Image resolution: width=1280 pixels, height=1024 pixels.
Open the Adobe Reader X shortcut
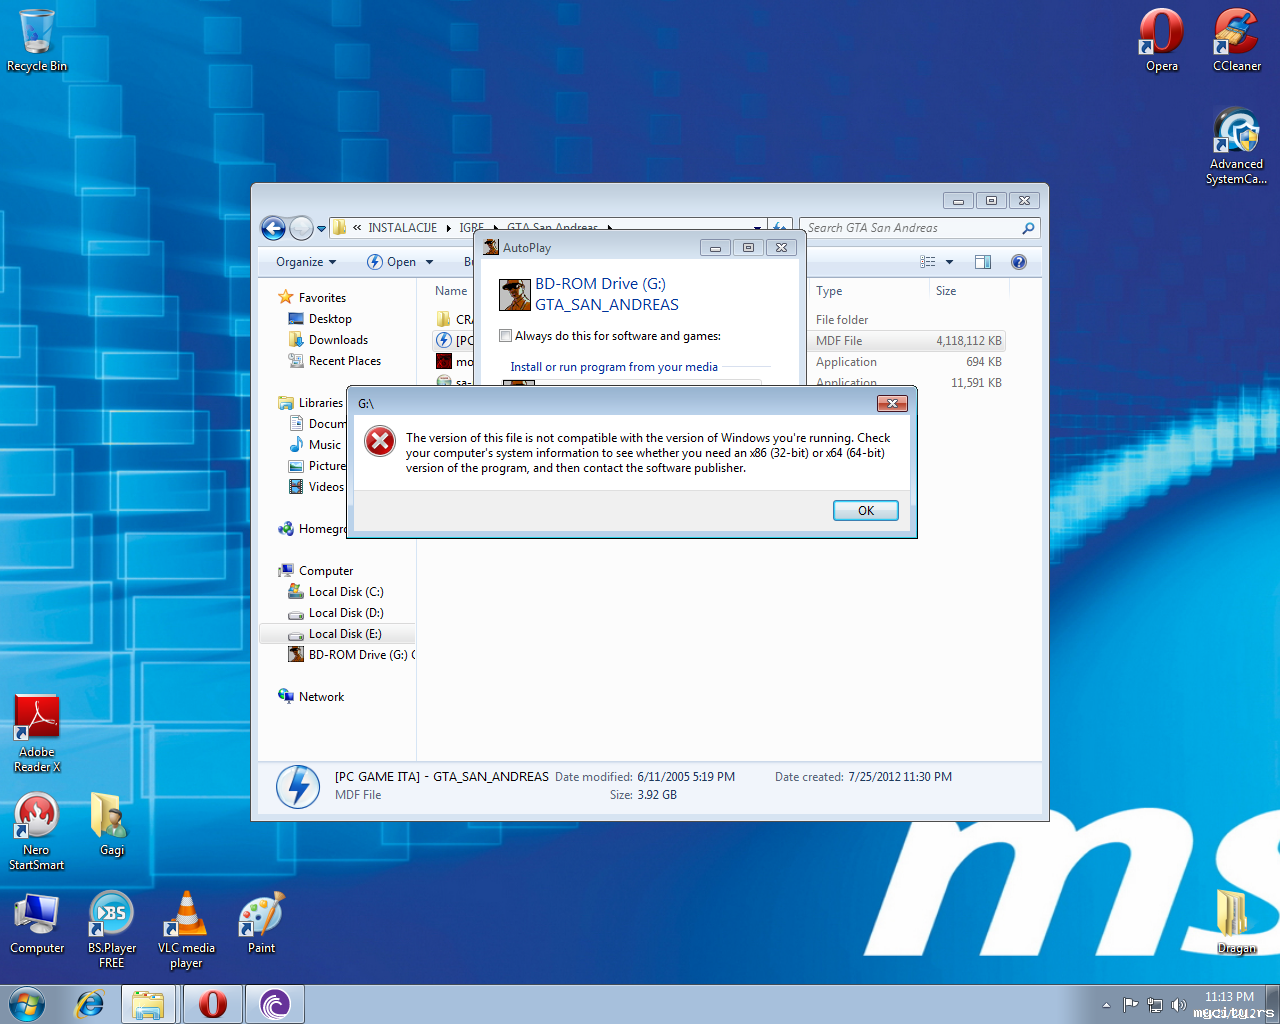click(x=37, y=733)
